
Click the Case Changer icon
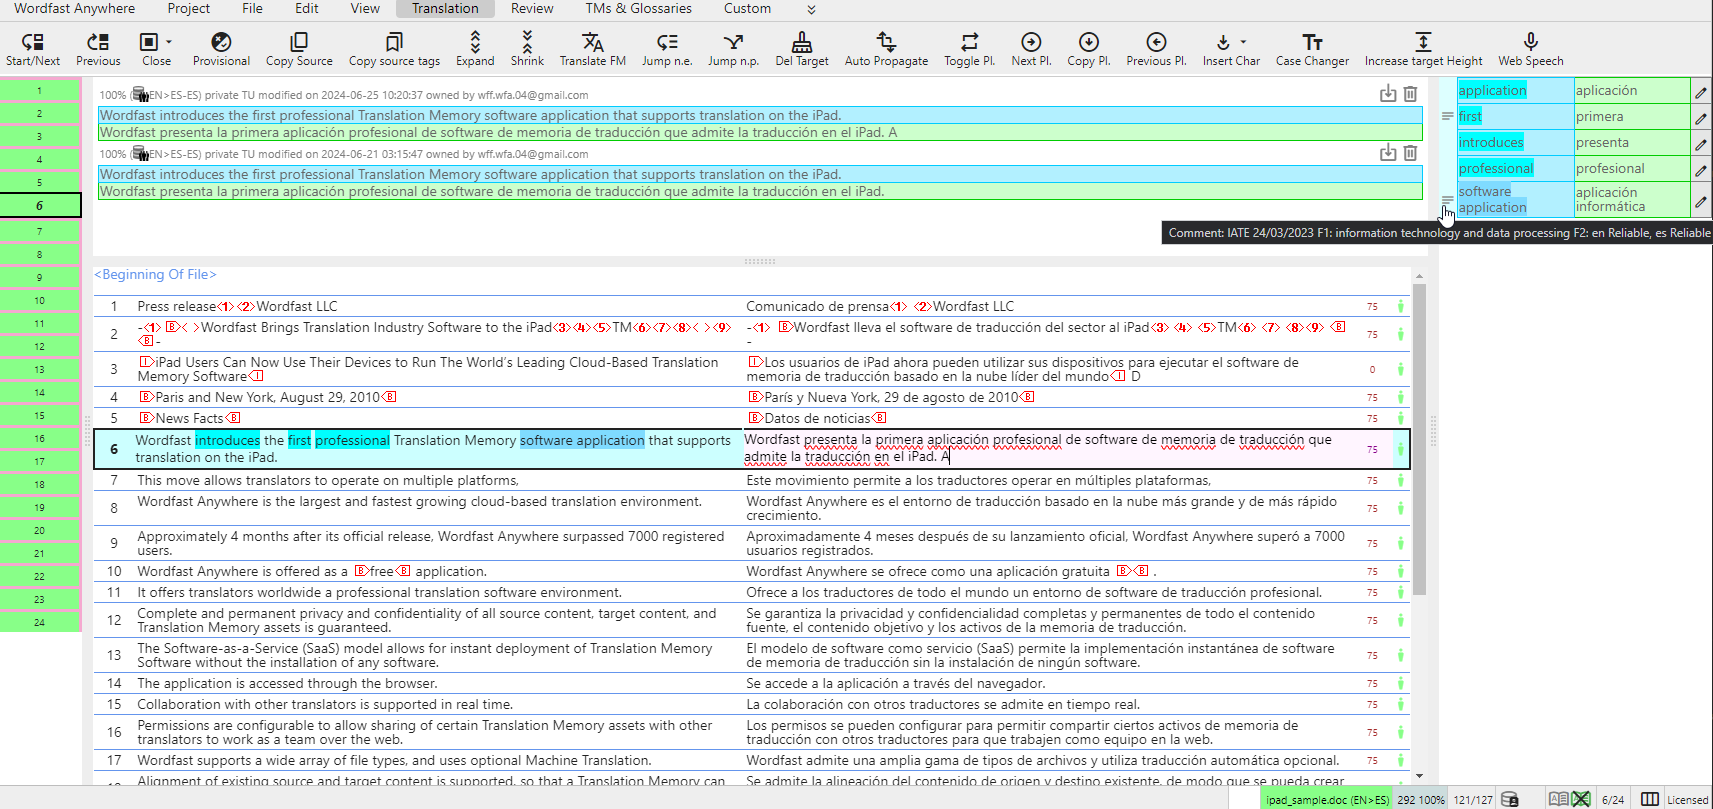1312,42
